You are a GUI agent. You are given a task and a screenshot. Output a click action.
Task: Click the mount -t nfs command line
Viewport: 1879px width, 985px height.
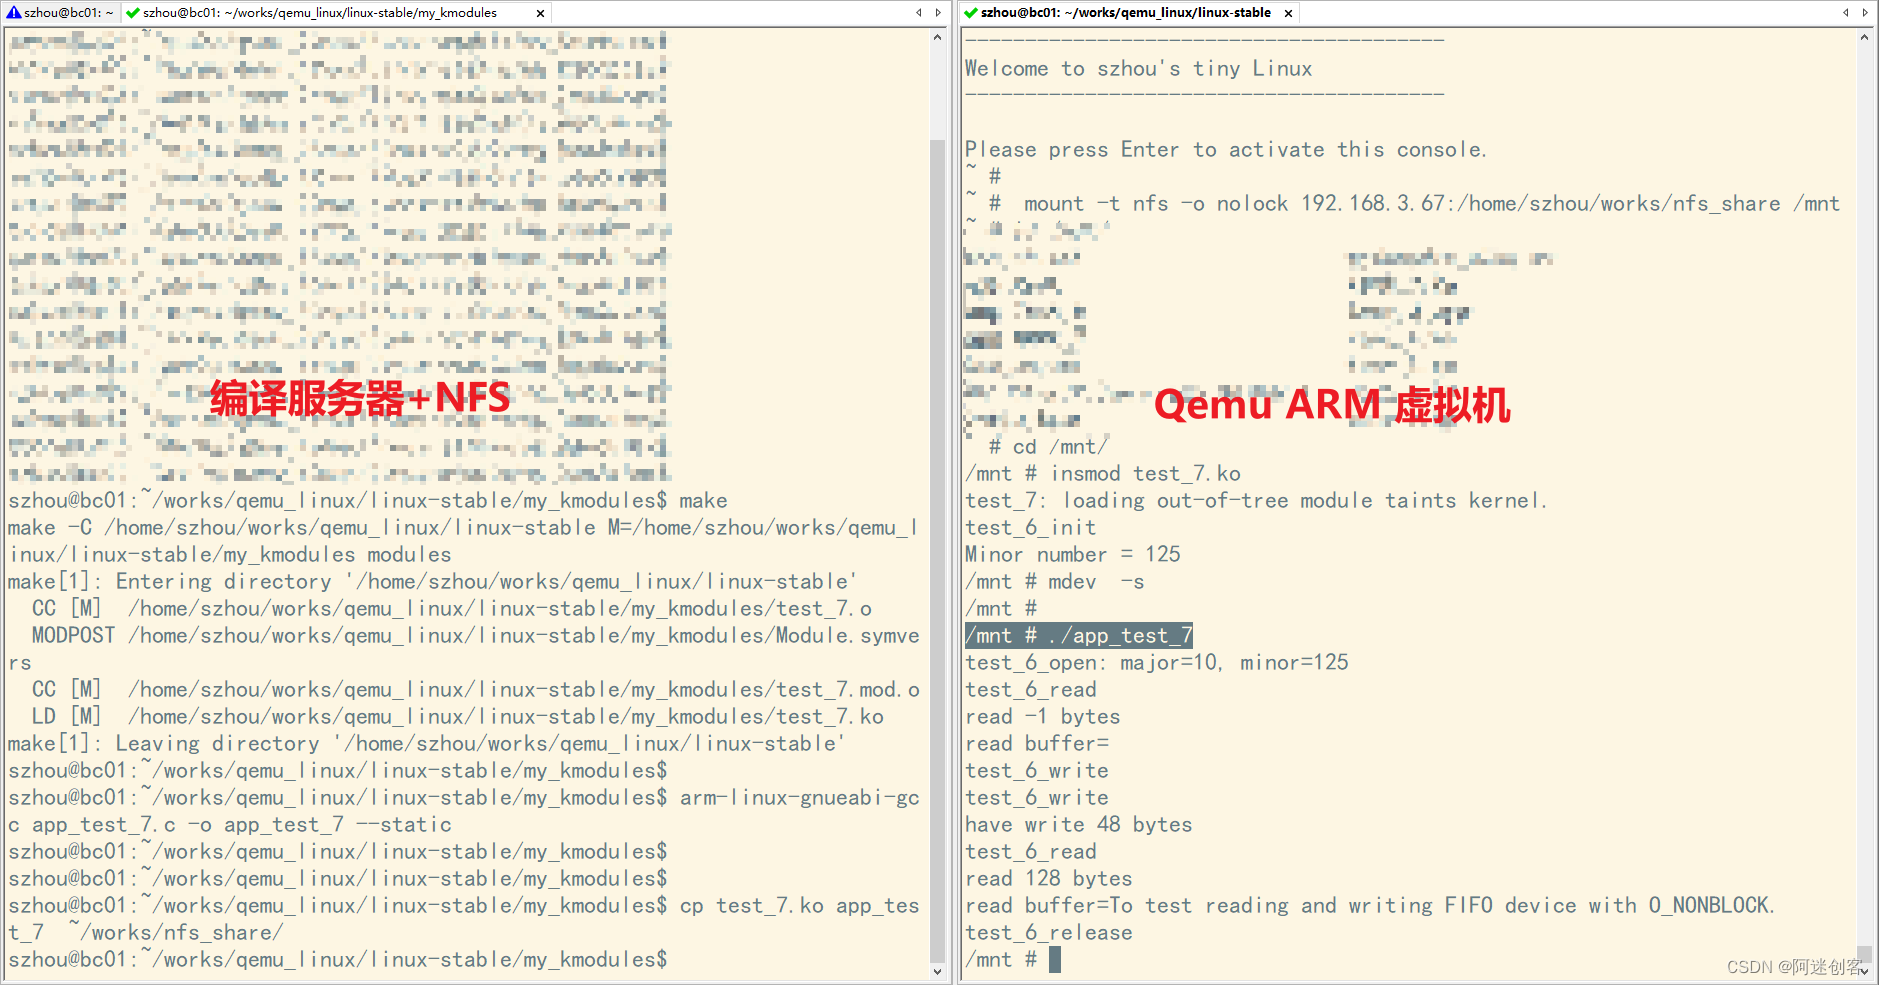[x=1403, y=203]
